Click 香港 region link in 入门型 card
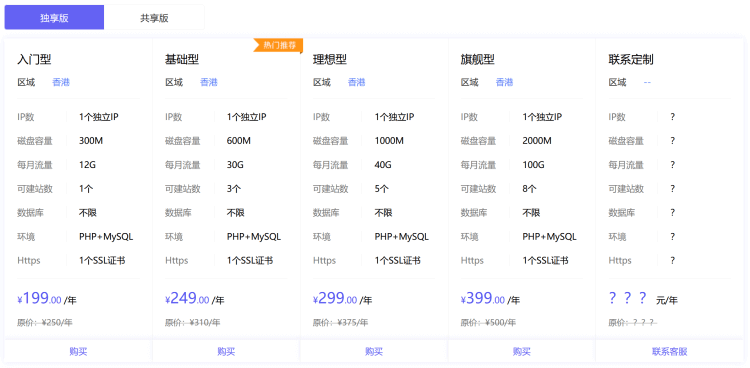Screen dimensions: 750x368 (61, 82)
